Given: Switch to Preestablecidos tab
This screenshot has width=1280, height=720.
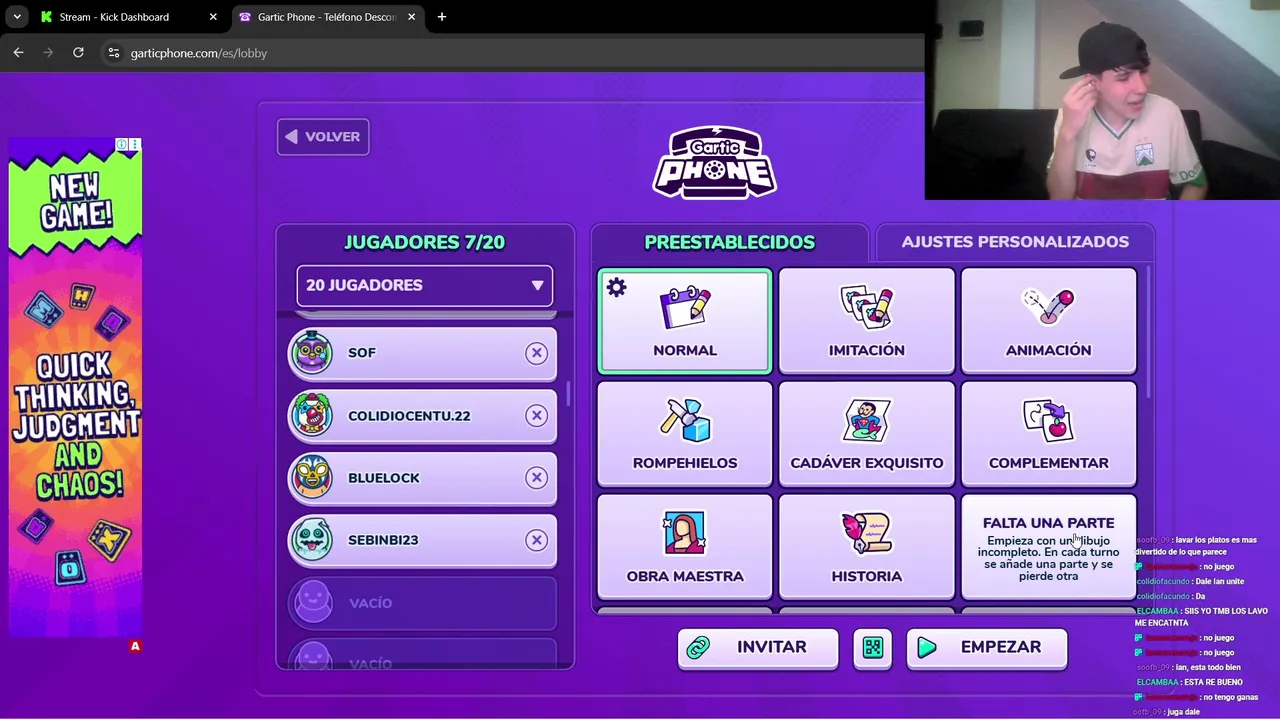Looking at the screenshot, I should point(729,242).
